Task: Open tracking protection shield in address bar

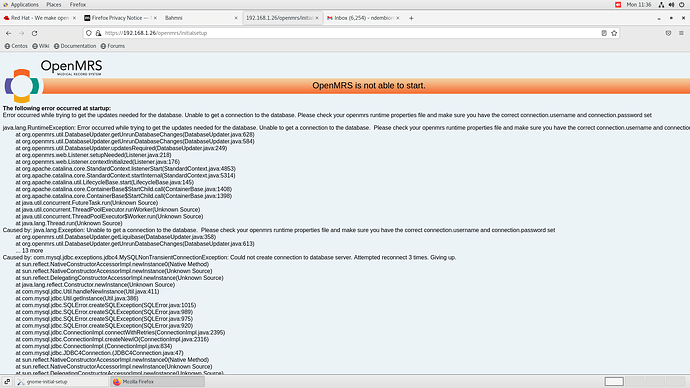Action: (x=89, y=33)
